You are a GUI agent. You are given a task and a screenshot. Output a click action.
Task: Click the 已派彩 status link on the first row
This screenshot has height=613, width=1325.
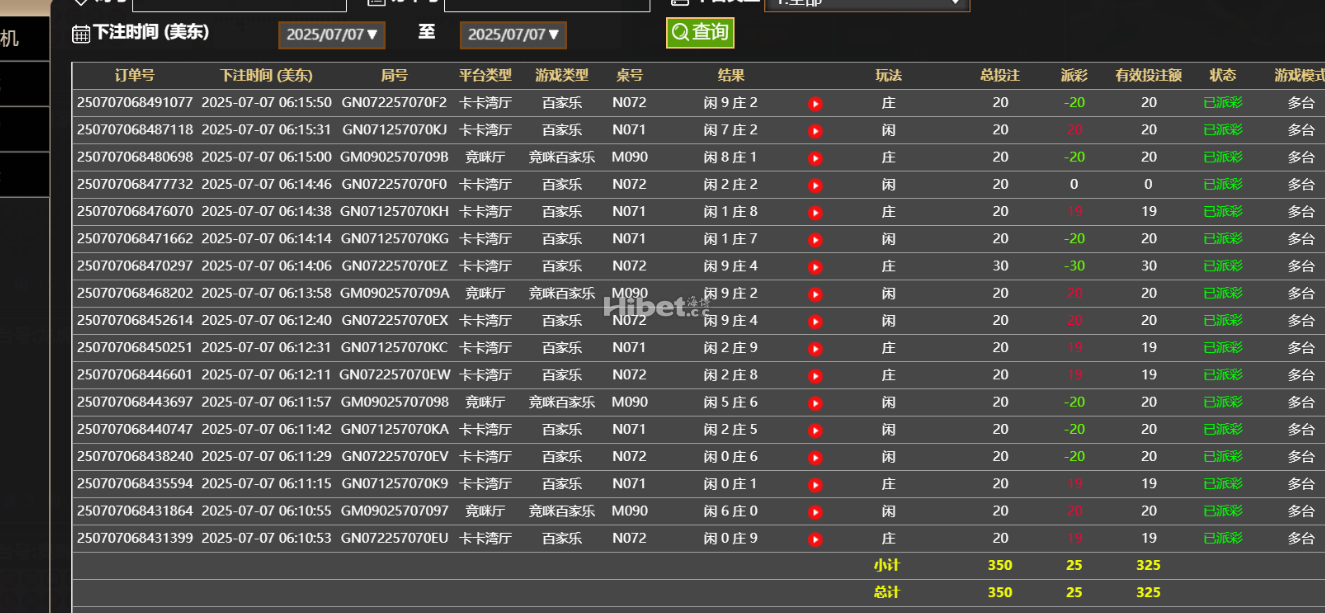[x=1222, y=102]
